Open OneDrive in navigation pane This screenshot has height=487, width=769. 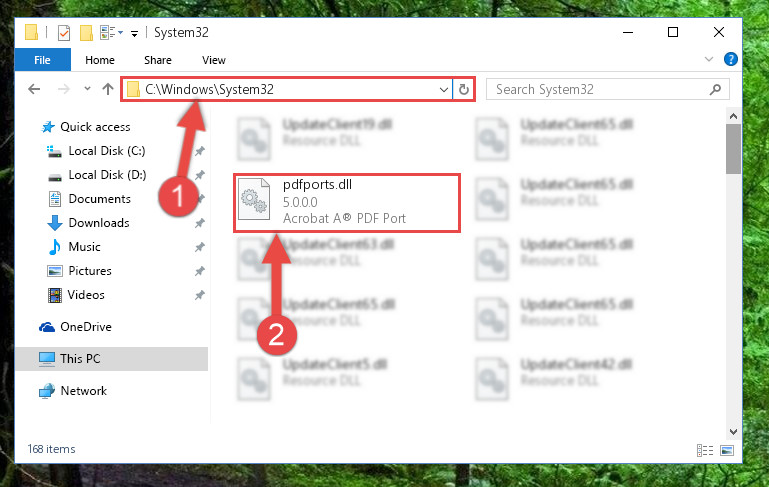click(x=76, y=327)
